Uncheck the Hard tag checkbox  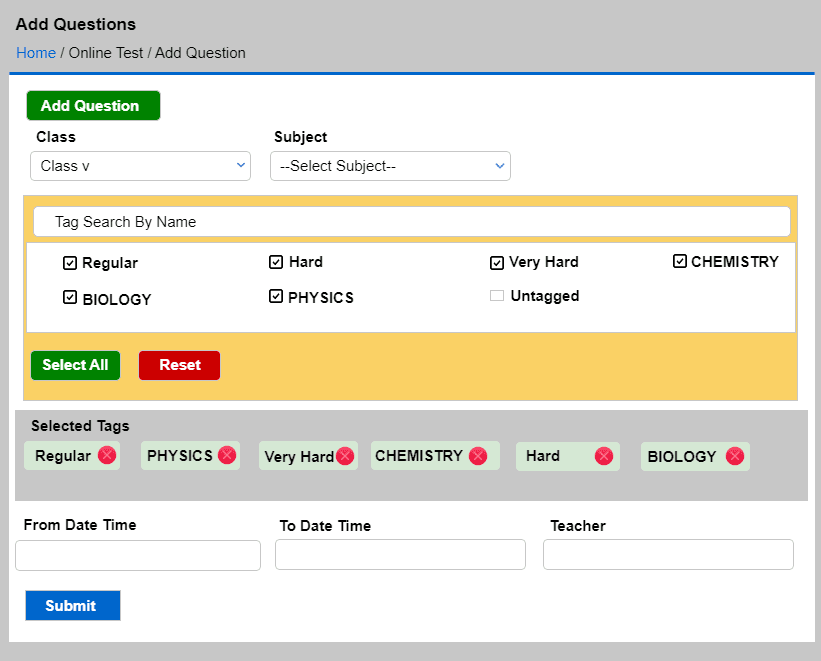click(276, 261)
